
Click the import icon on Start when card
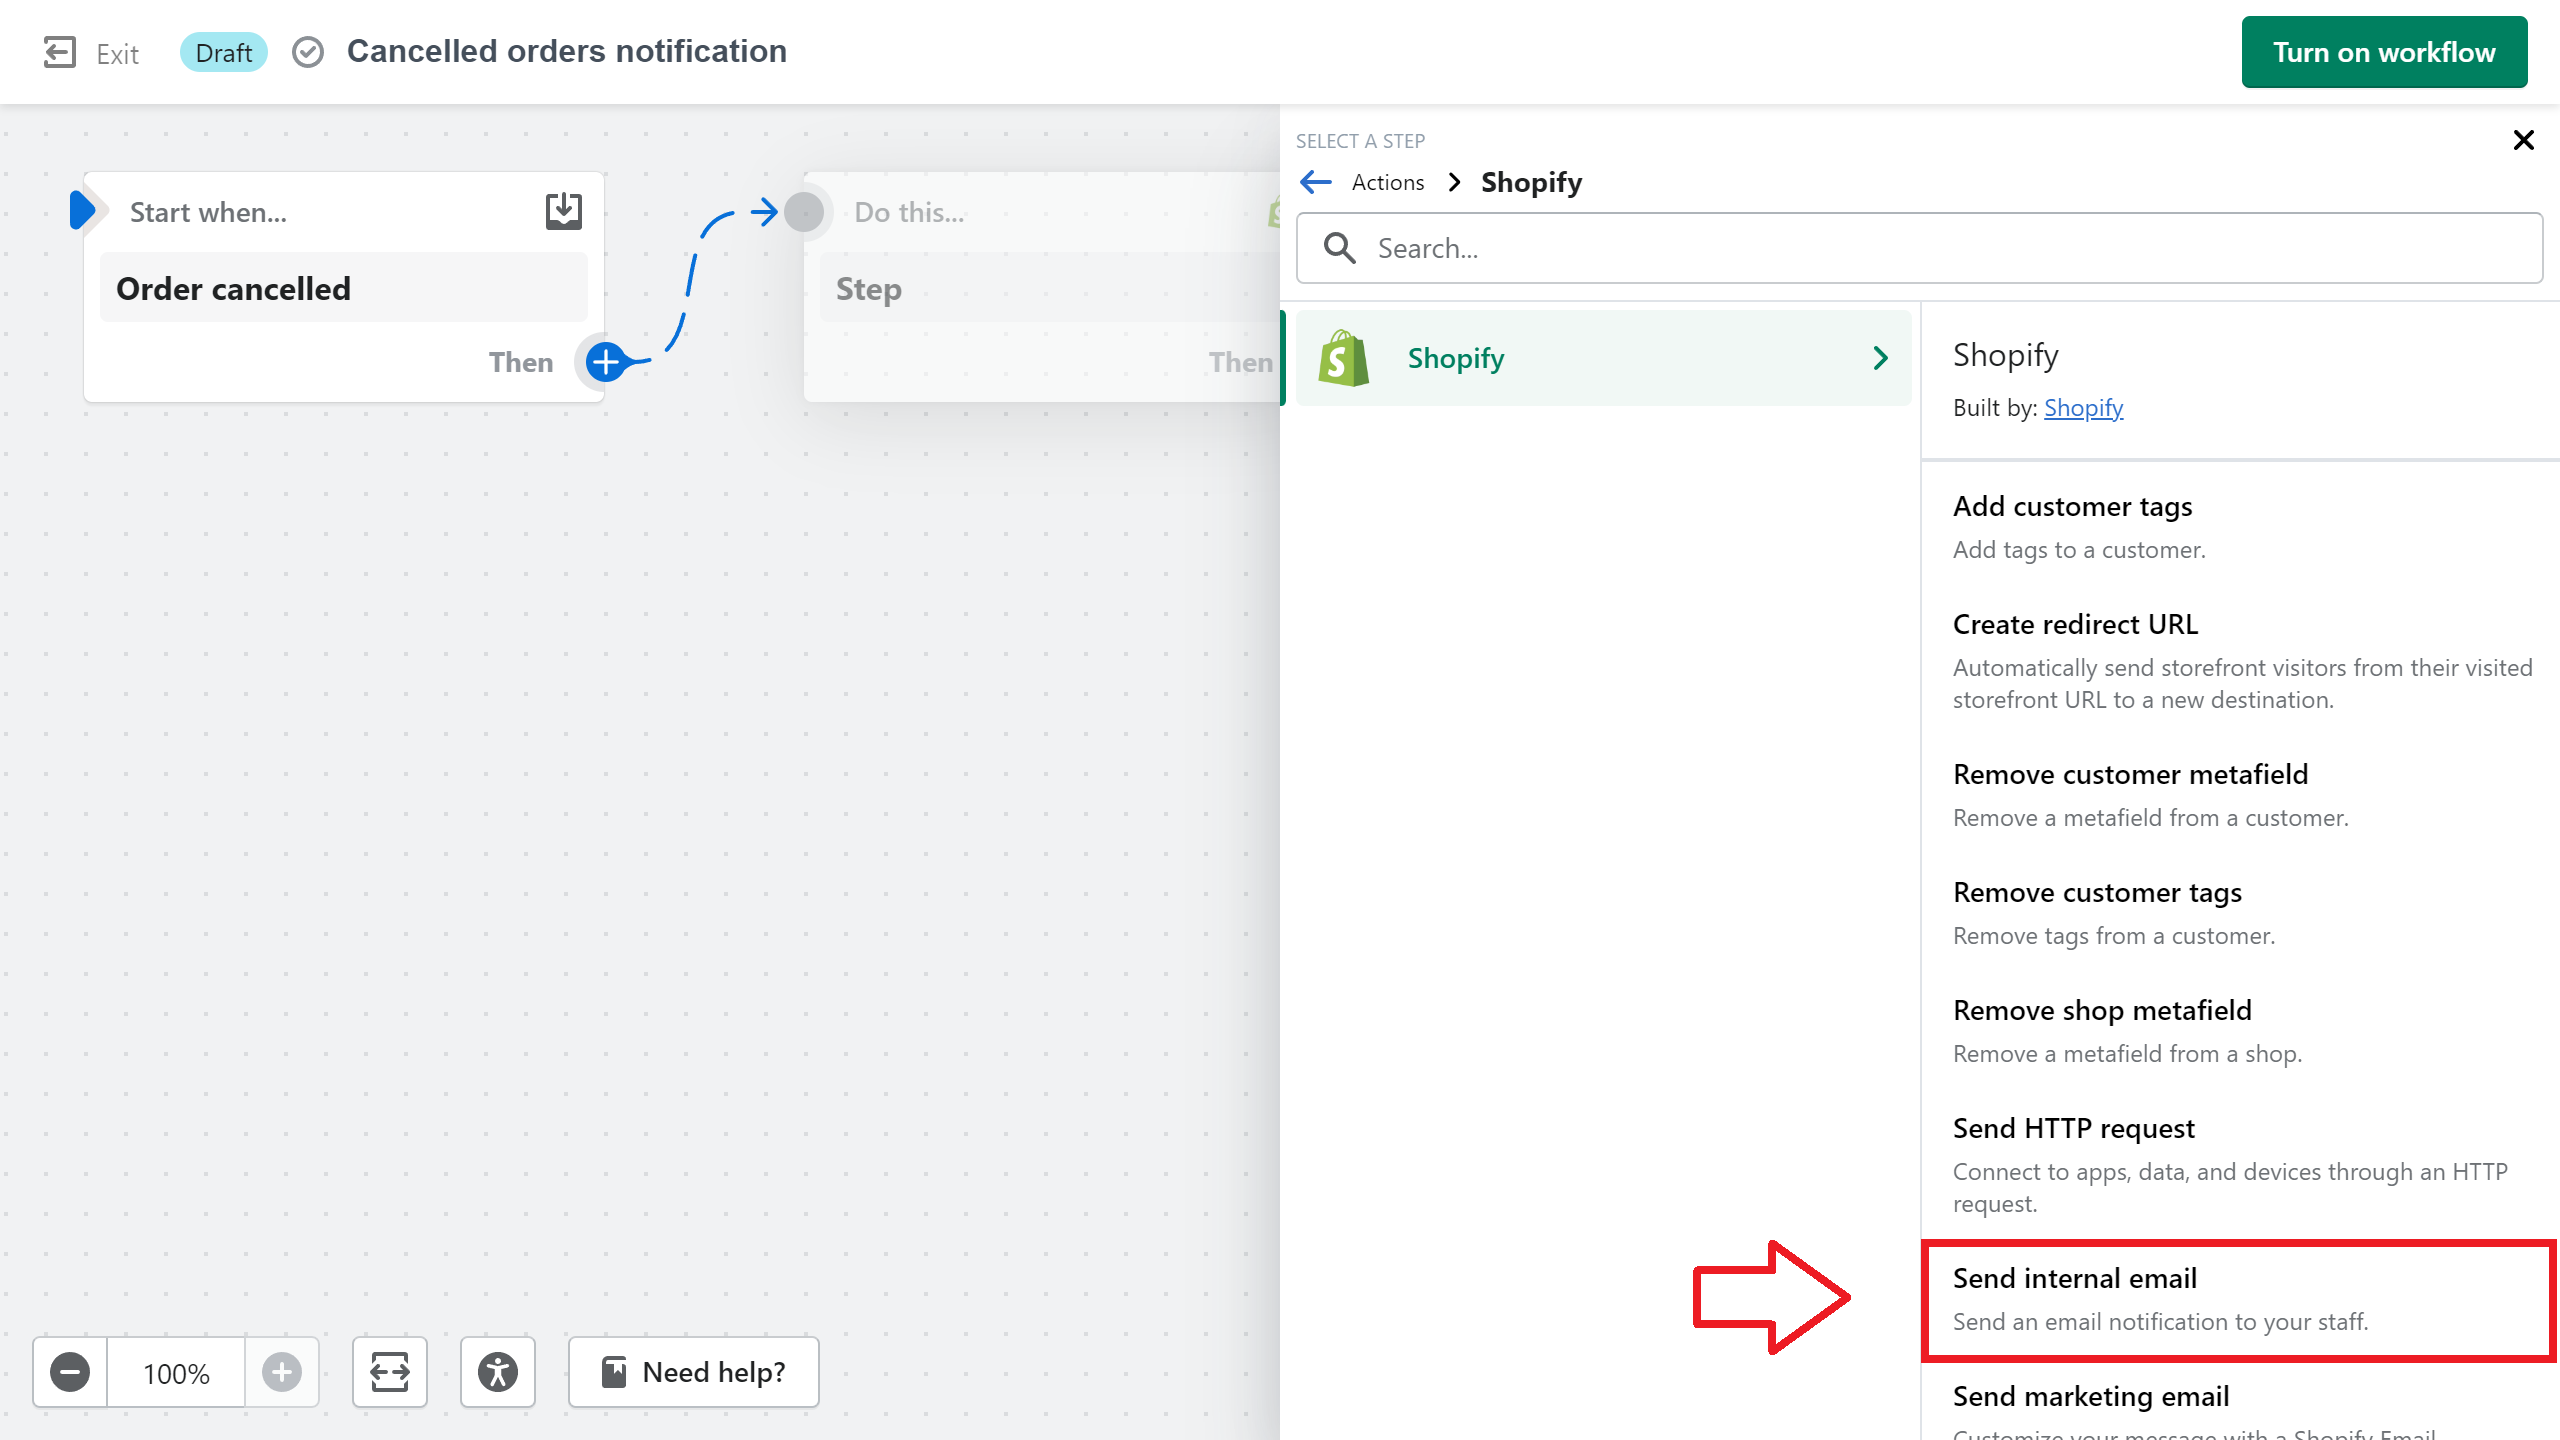(x=564, y=211)
